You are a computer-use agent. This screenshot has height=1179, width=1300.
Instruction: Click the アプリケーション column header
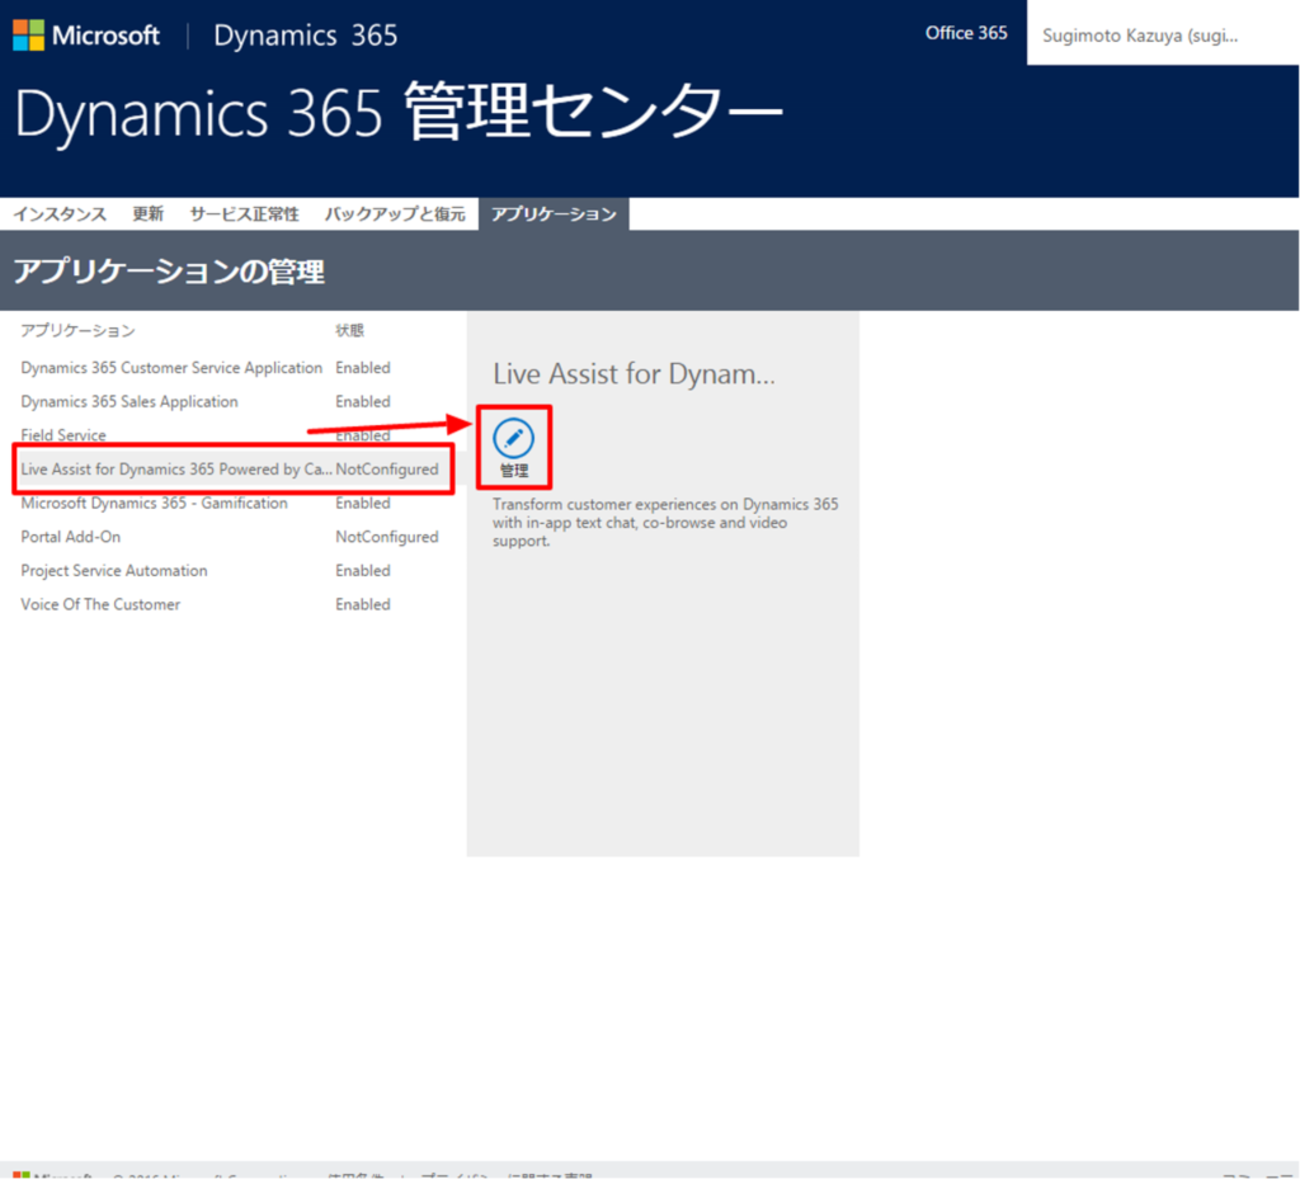78,331
